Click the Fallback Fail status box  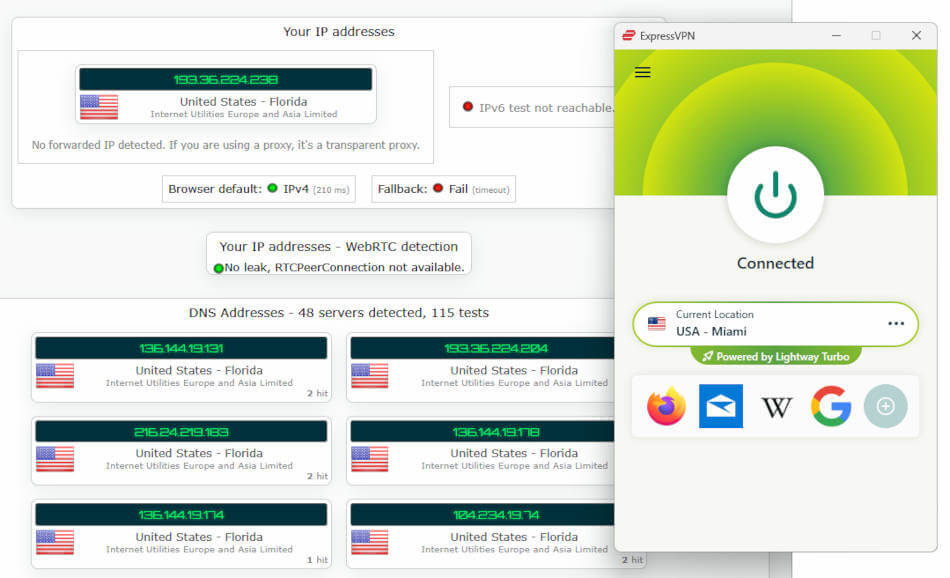[x=443, y=189]
